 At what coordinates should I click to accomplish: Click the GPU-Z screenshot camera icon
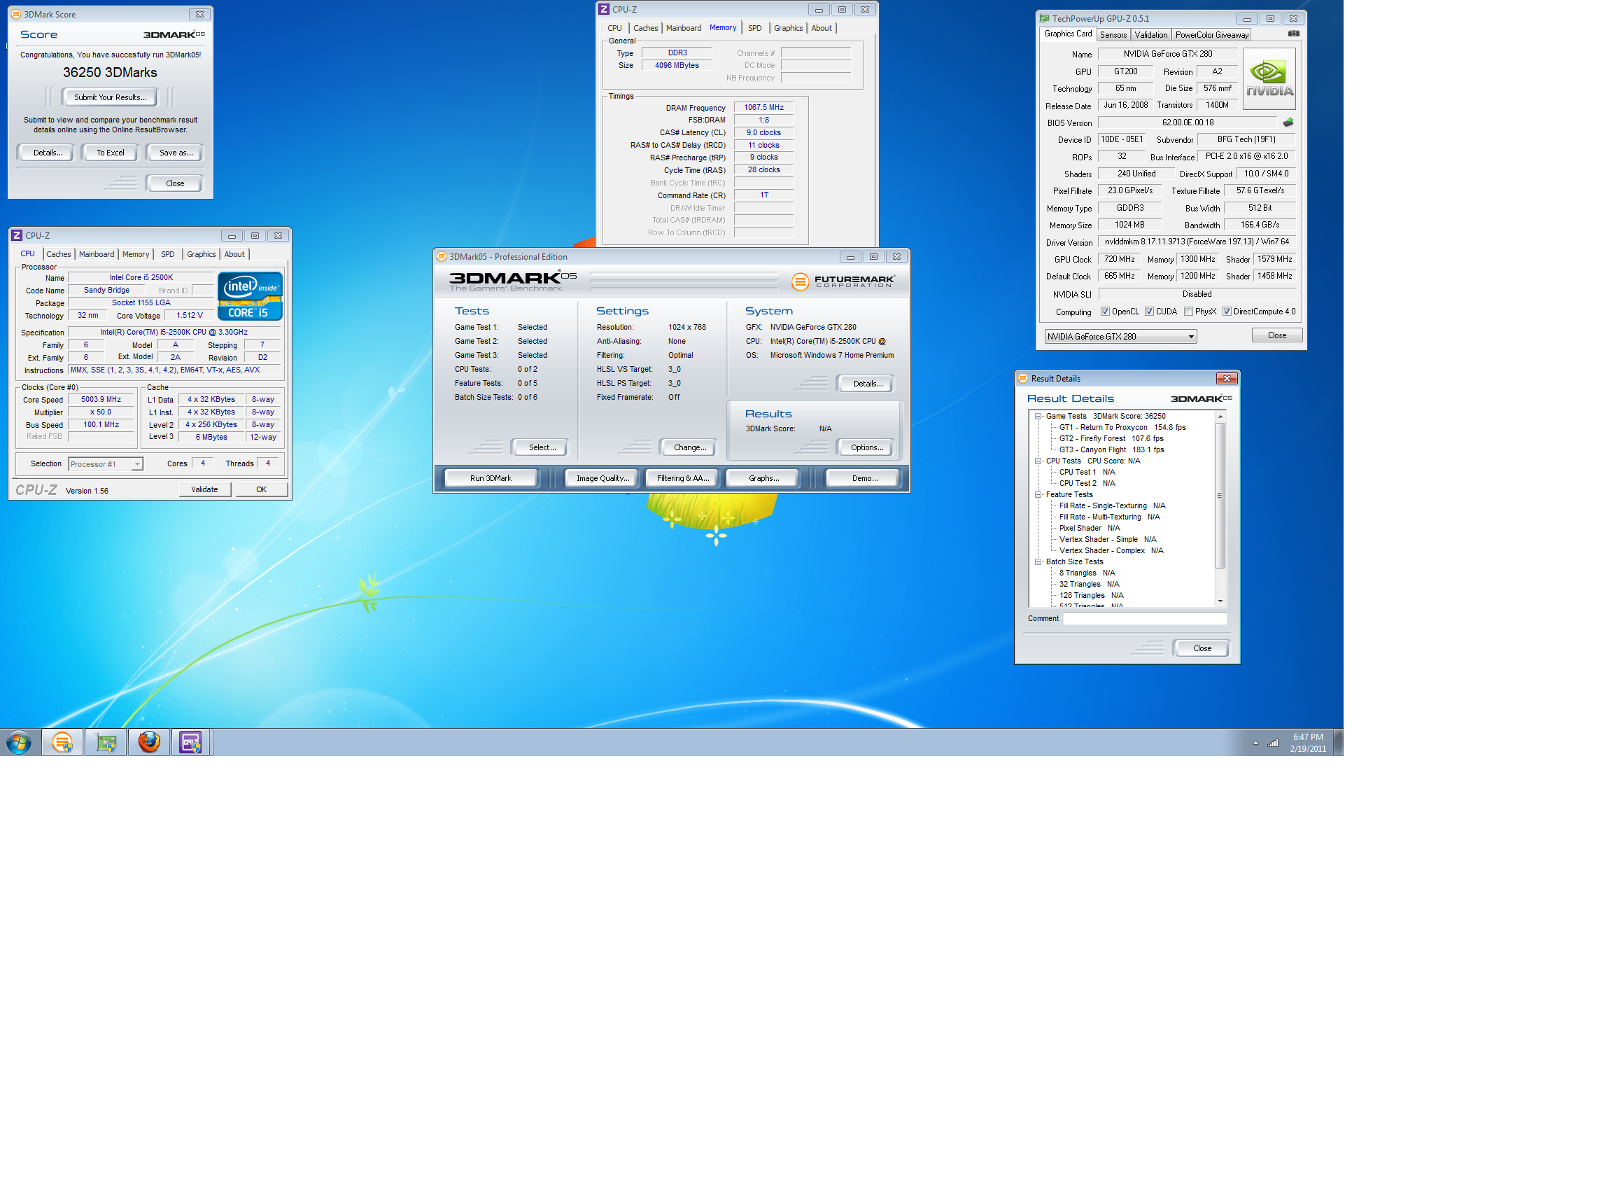click(1293, 33)
